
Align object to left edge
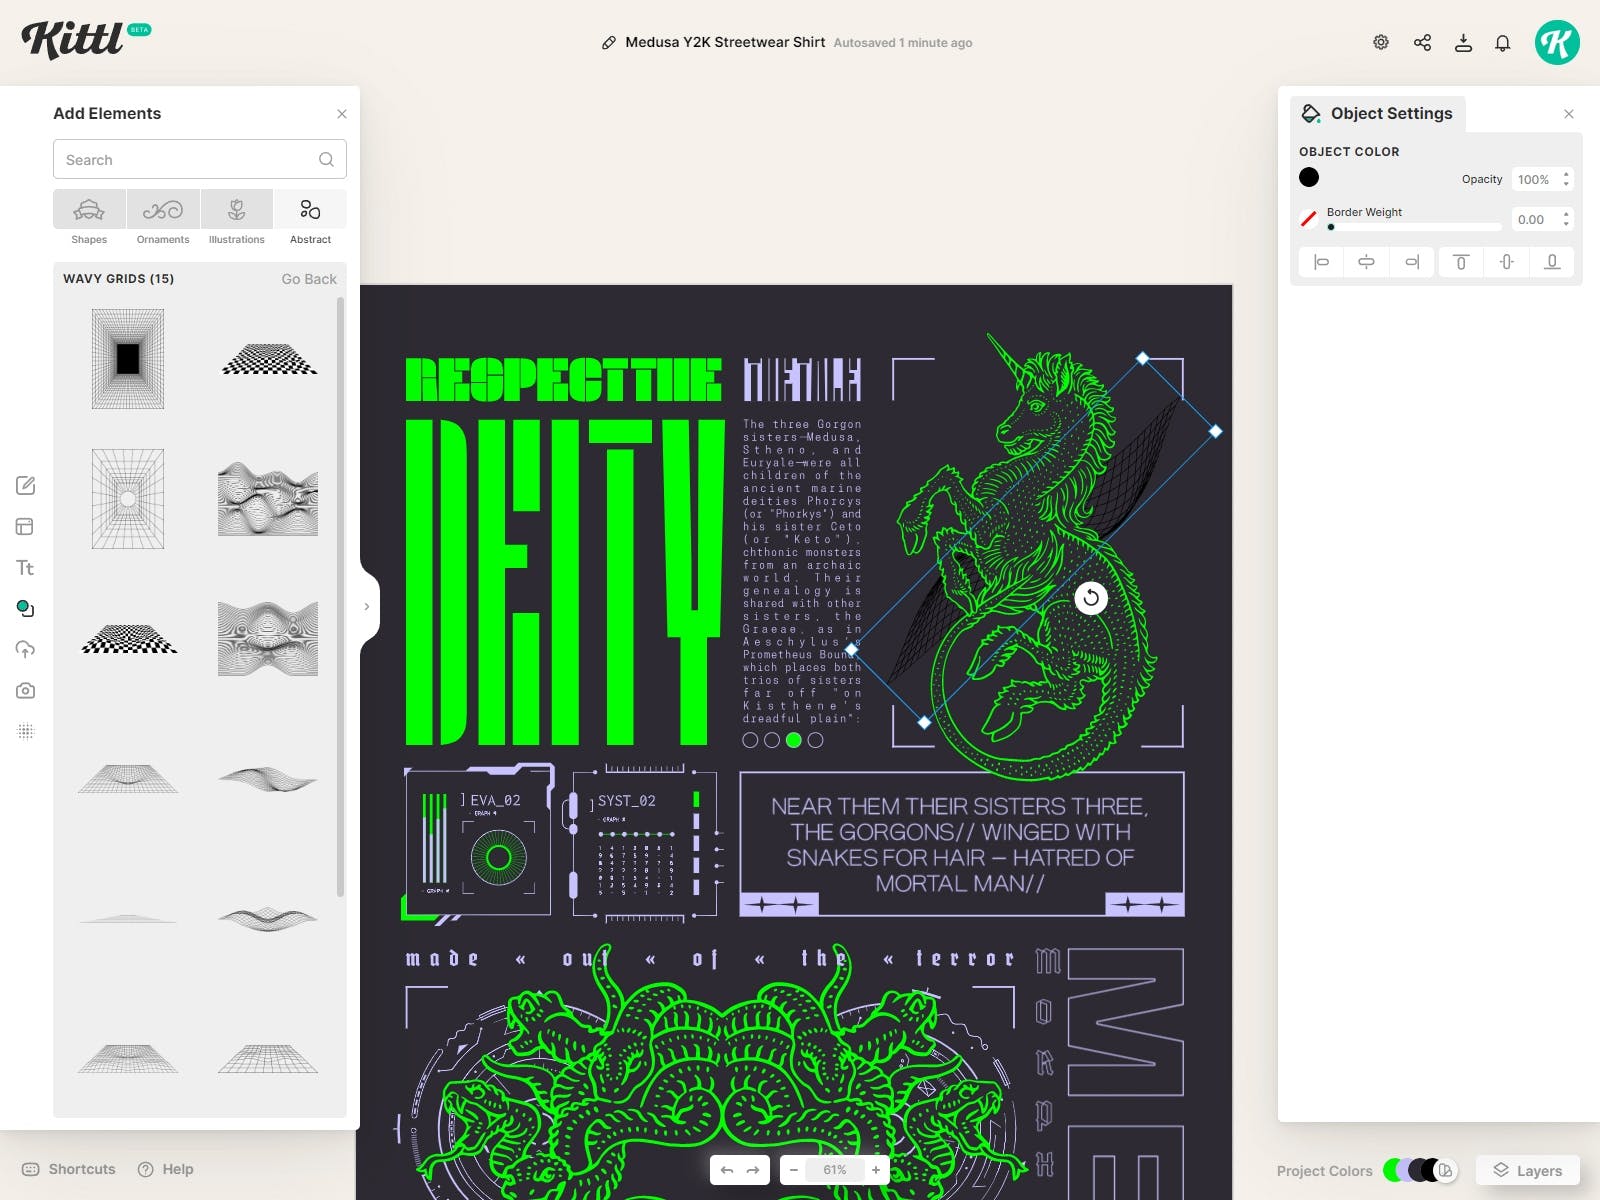pyautogui.click(x=1321, y=262)
